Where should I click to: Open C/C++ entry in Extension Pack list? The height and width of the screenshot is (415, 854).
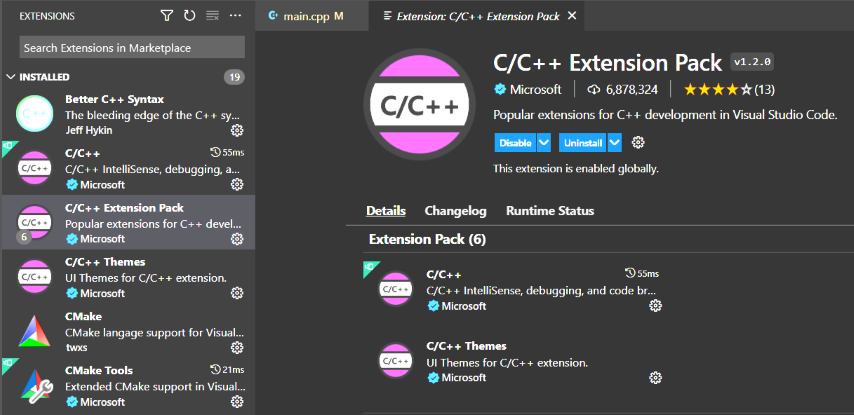coord(512,290)
